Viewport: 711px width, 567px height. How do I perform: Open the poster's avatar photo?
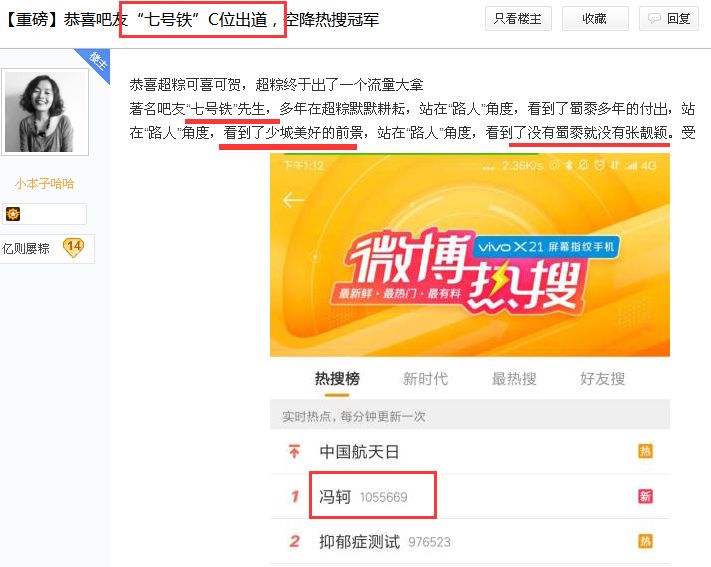(x=45, y=112)
